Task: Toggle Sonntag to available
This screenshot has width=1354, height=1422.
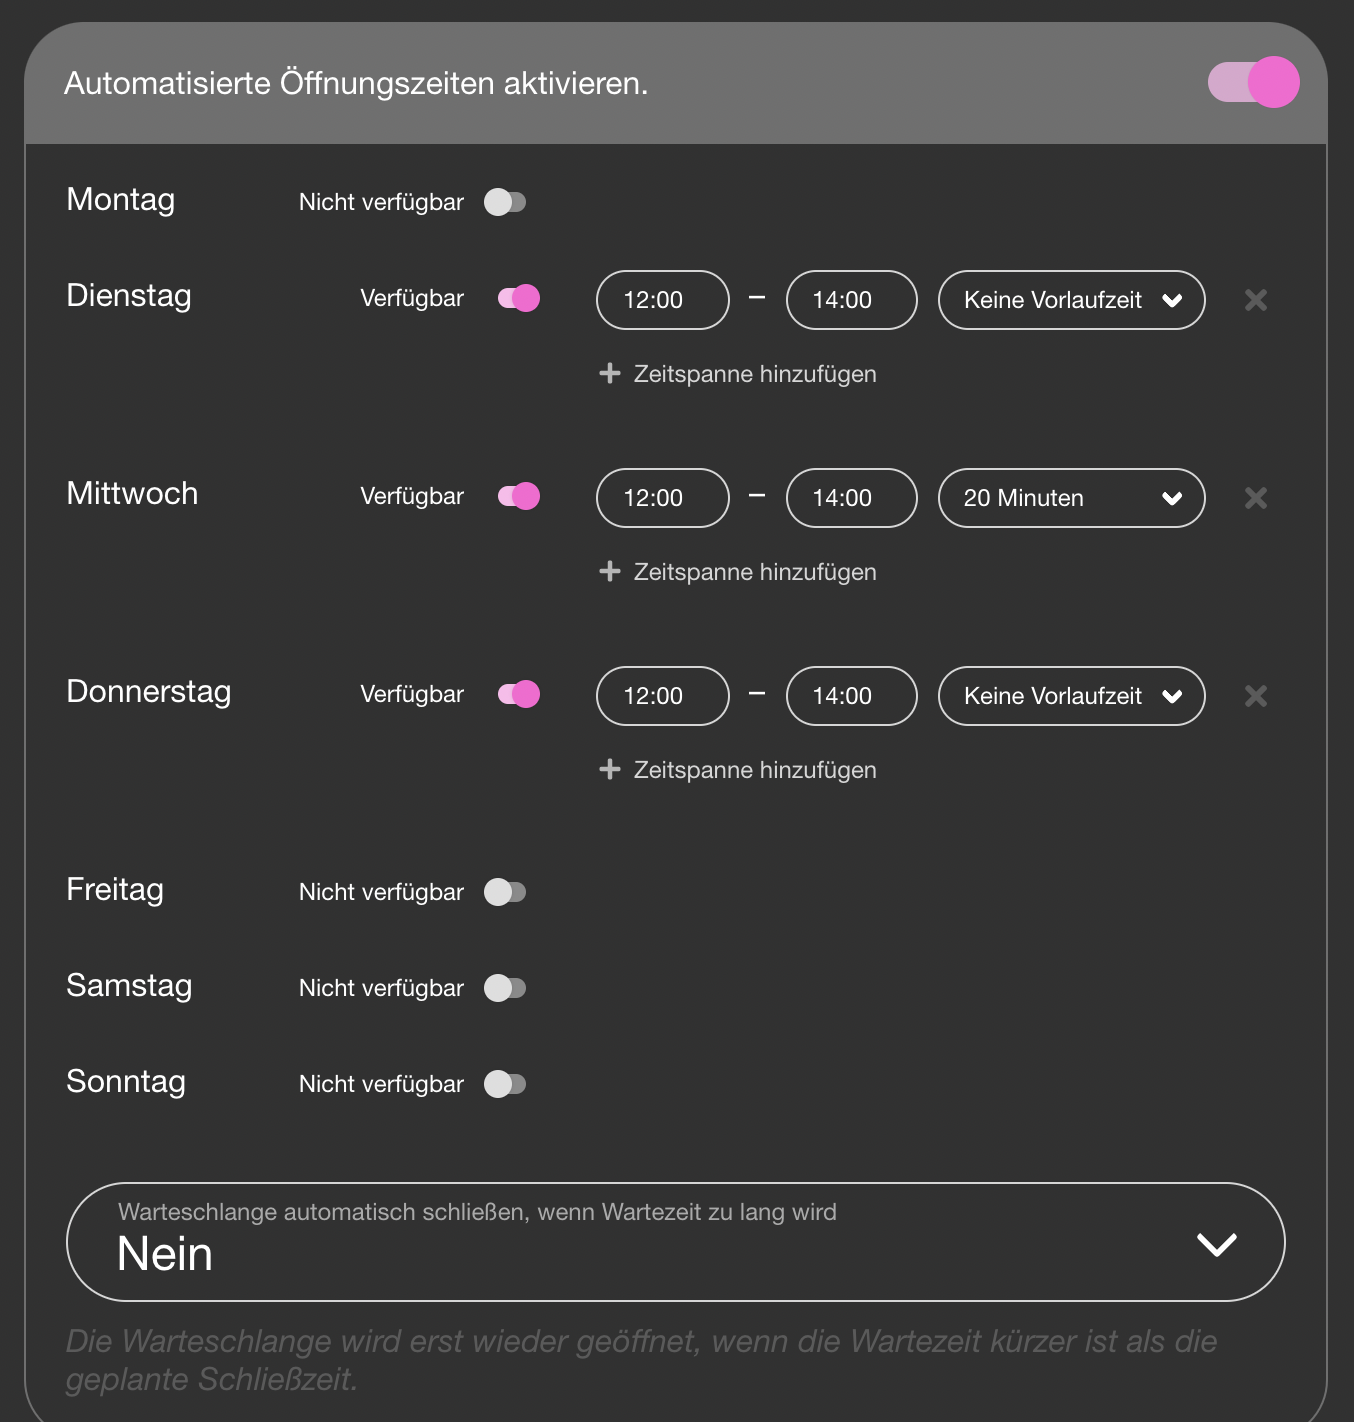Action: (x=505, y=1084)
